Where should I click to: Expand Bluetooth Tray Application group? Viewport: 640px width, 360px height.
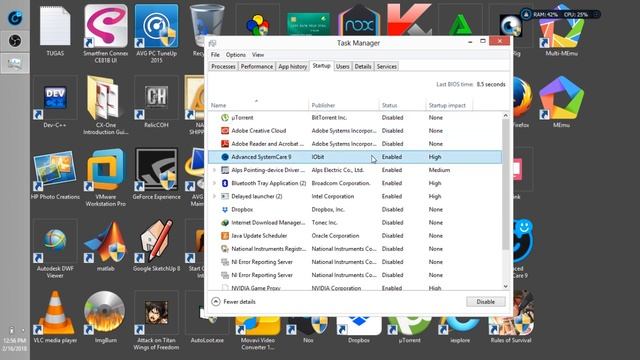point(215,183)
